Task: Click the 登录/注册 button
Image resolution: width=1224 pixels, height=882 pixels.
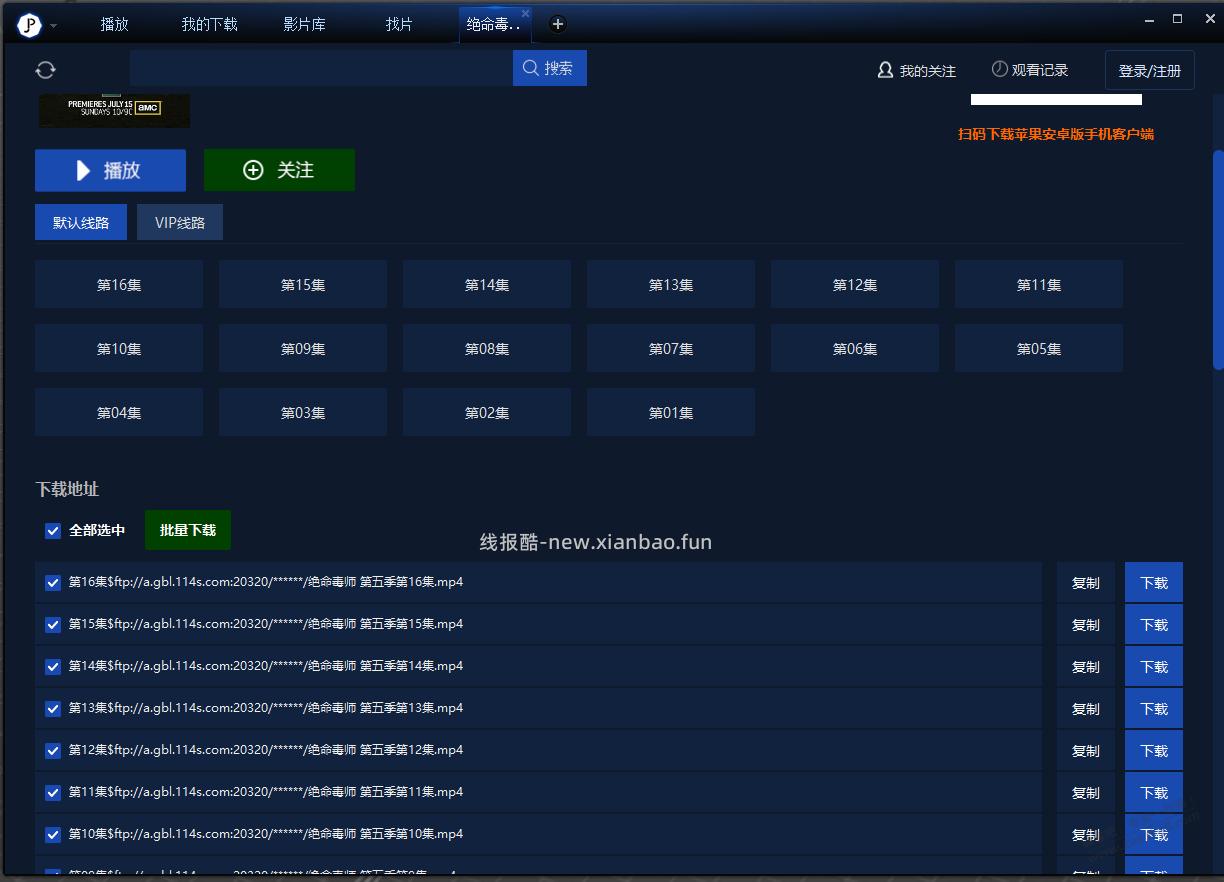Action: click(1150, 71)
